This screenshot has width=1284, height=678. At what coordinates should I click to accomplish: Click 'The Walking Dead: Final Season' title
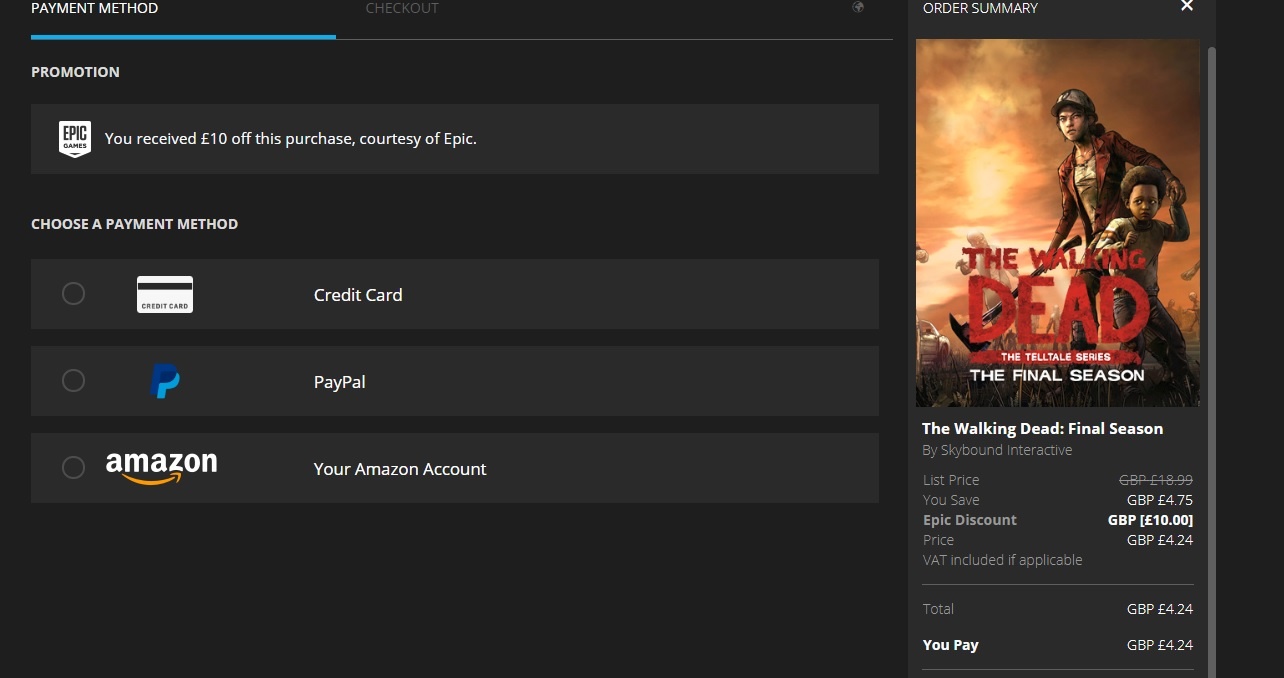1042,428
